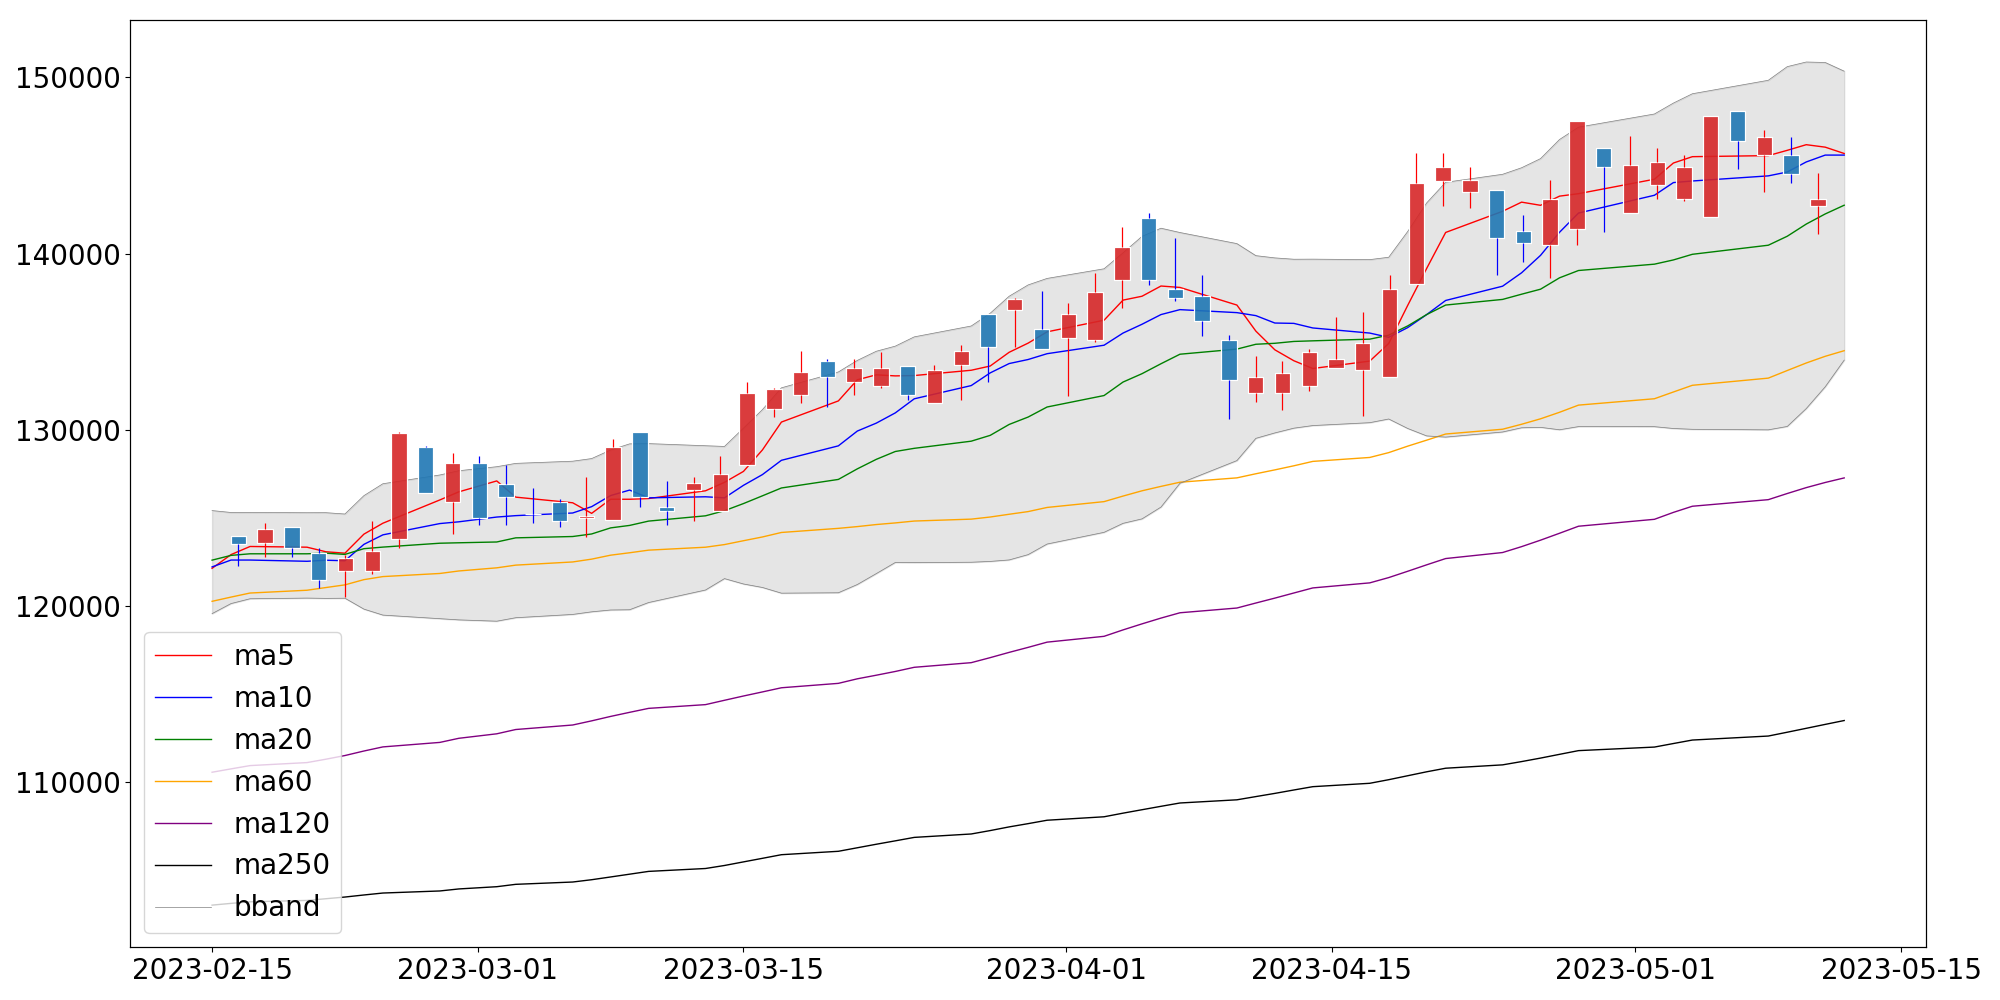The image size is (2000, 1000).
Task: Click the purple ma120 legend line sample
Action: pos(184,824)
